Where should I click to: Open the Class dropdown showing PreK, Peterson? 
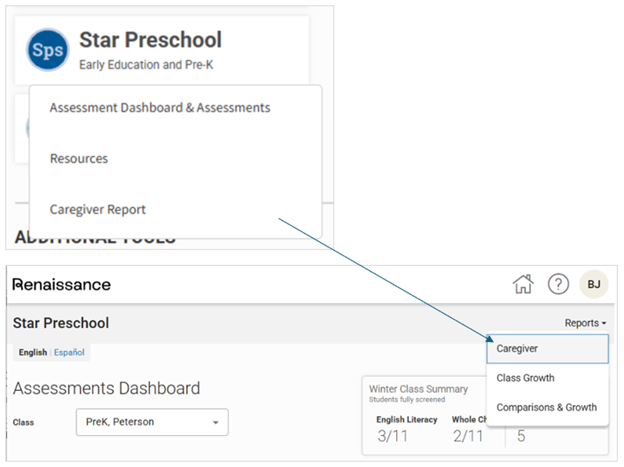coord(152,422)
